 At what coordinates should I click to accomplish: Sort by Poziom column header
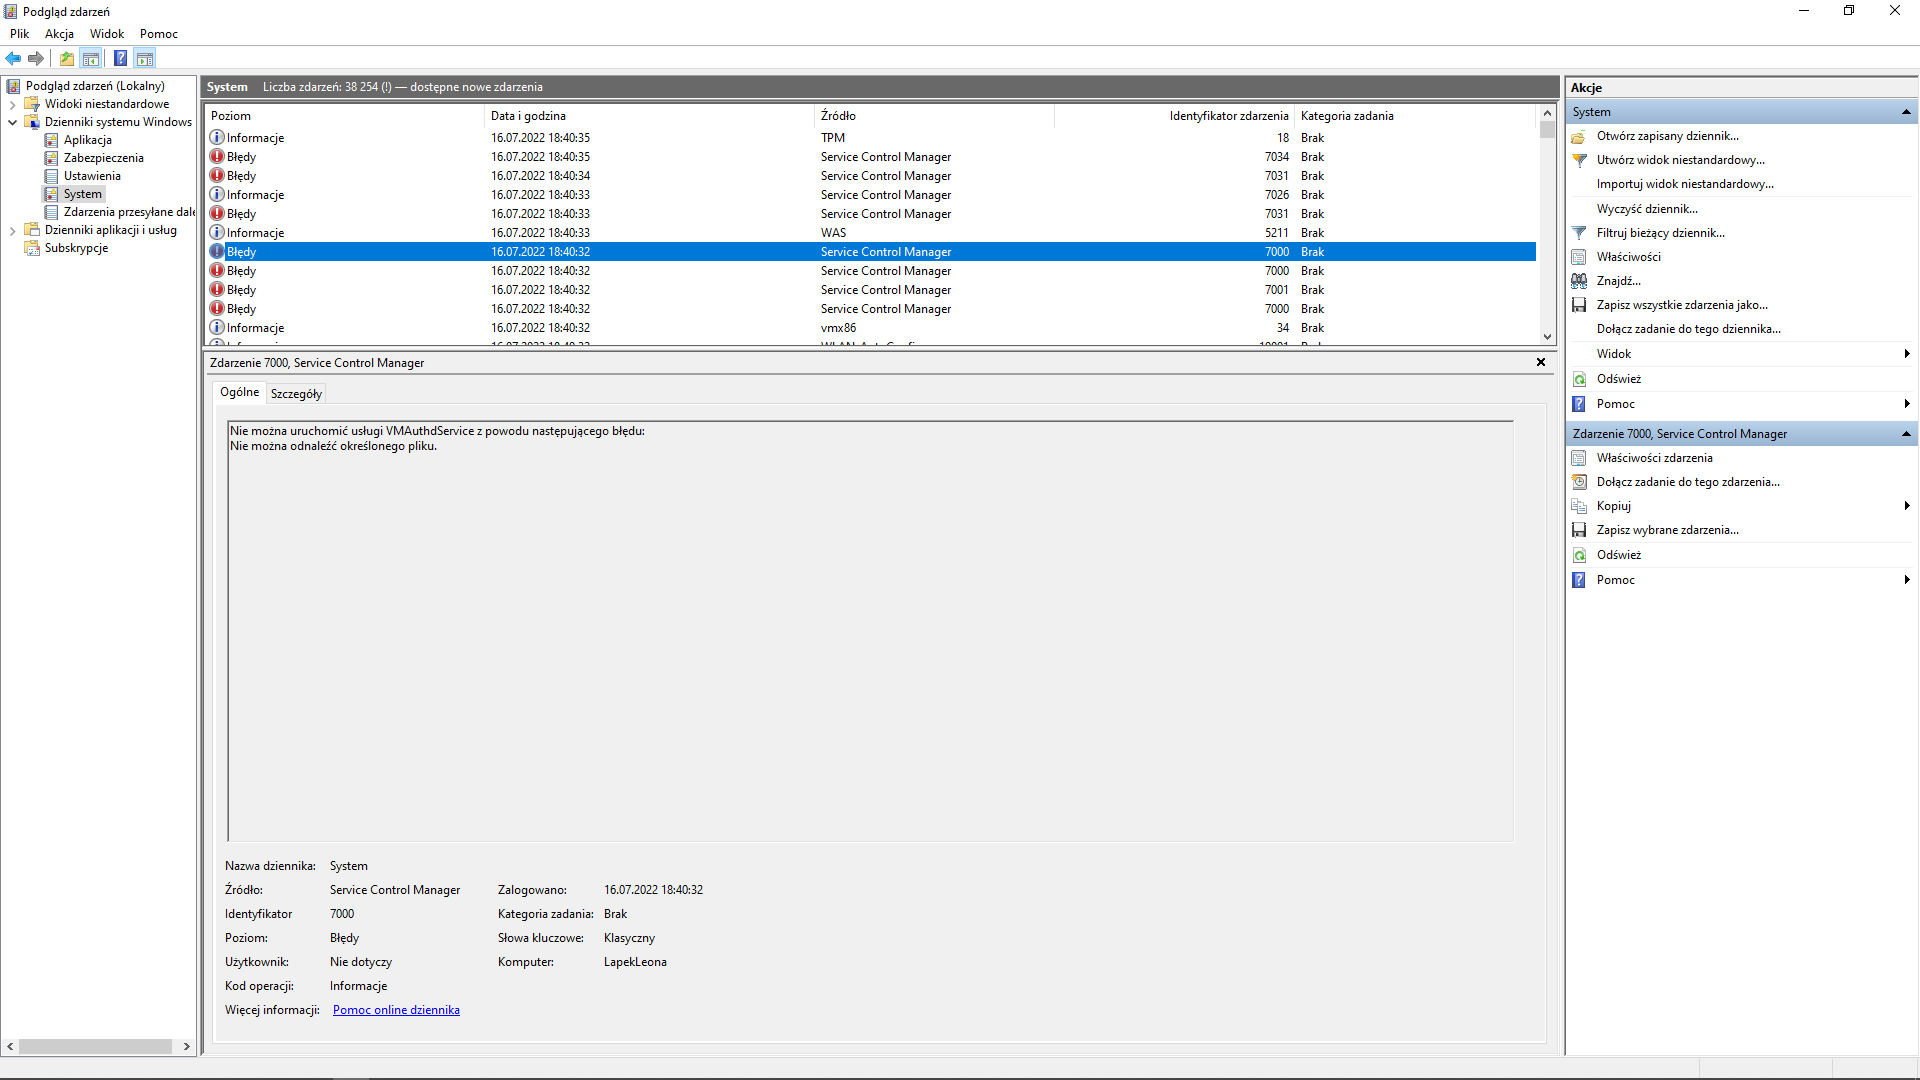pos(345,116)
